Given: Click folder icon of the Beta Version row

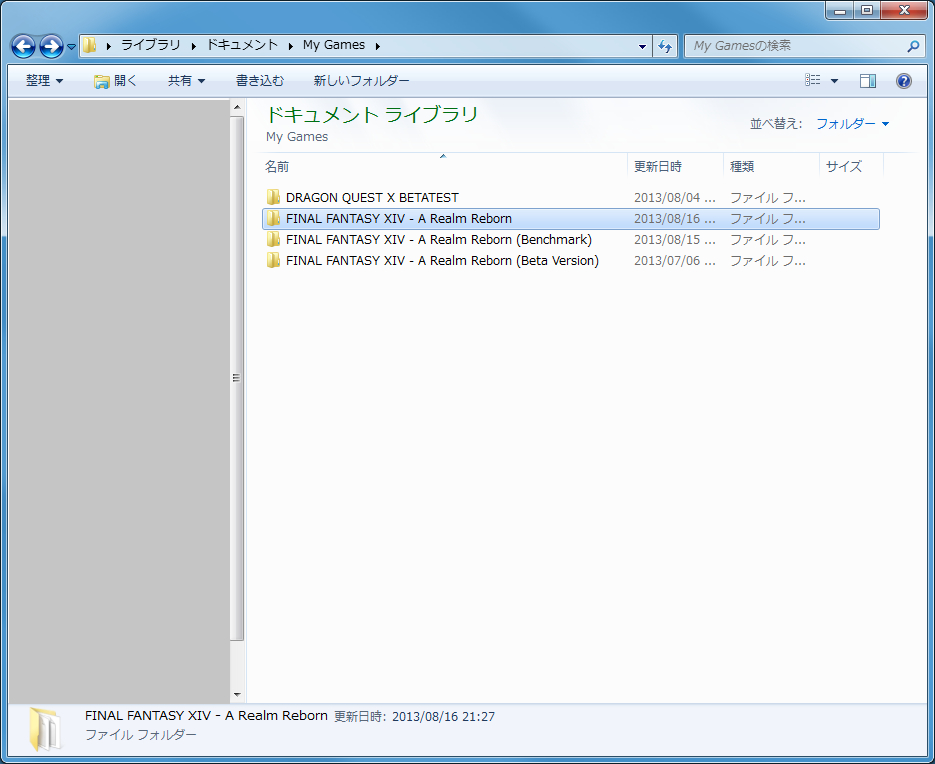Looking at the screenshot, I should (274, 260).
